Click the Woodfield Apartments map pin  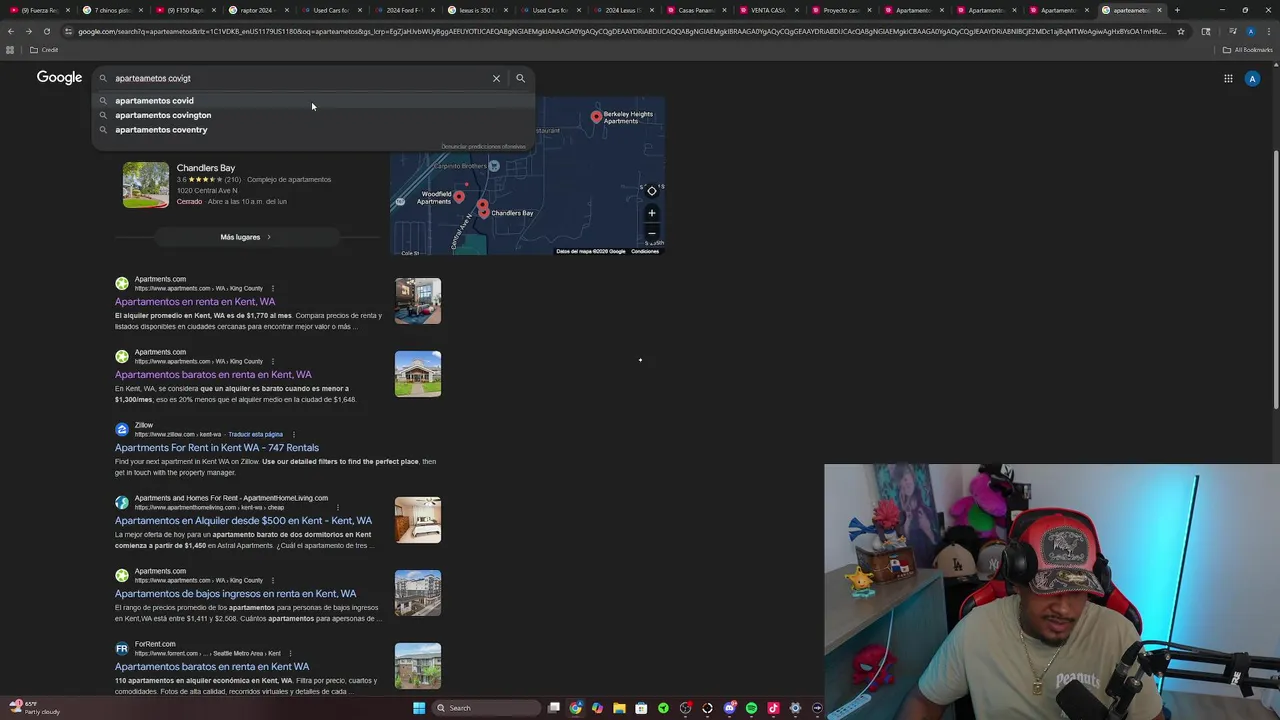pyautogui.click(x=459, y=197)
